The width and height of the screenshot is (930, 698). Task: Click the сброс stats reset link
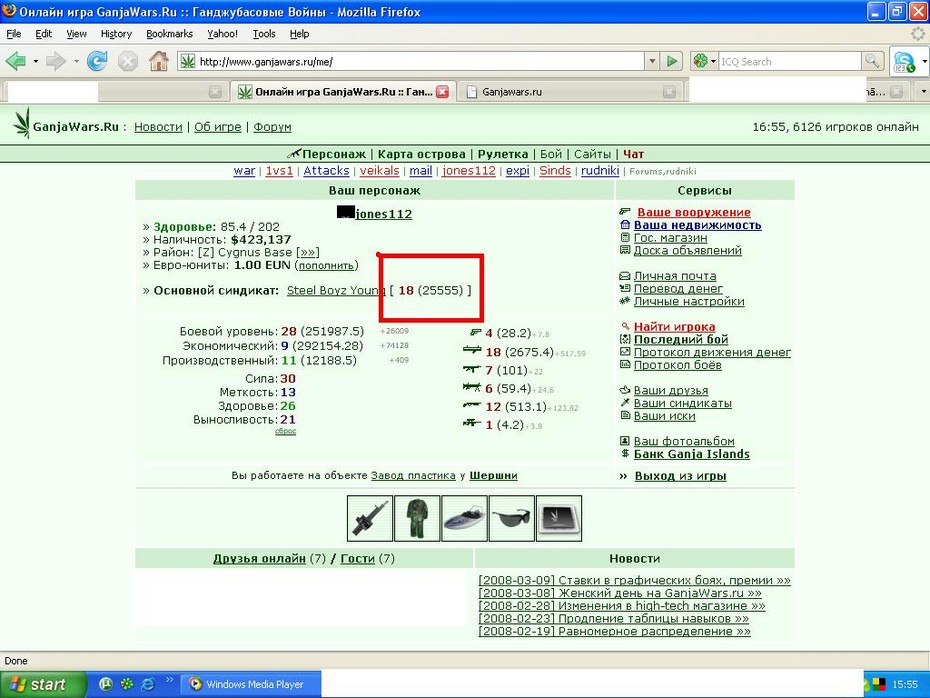coord(285,431)
